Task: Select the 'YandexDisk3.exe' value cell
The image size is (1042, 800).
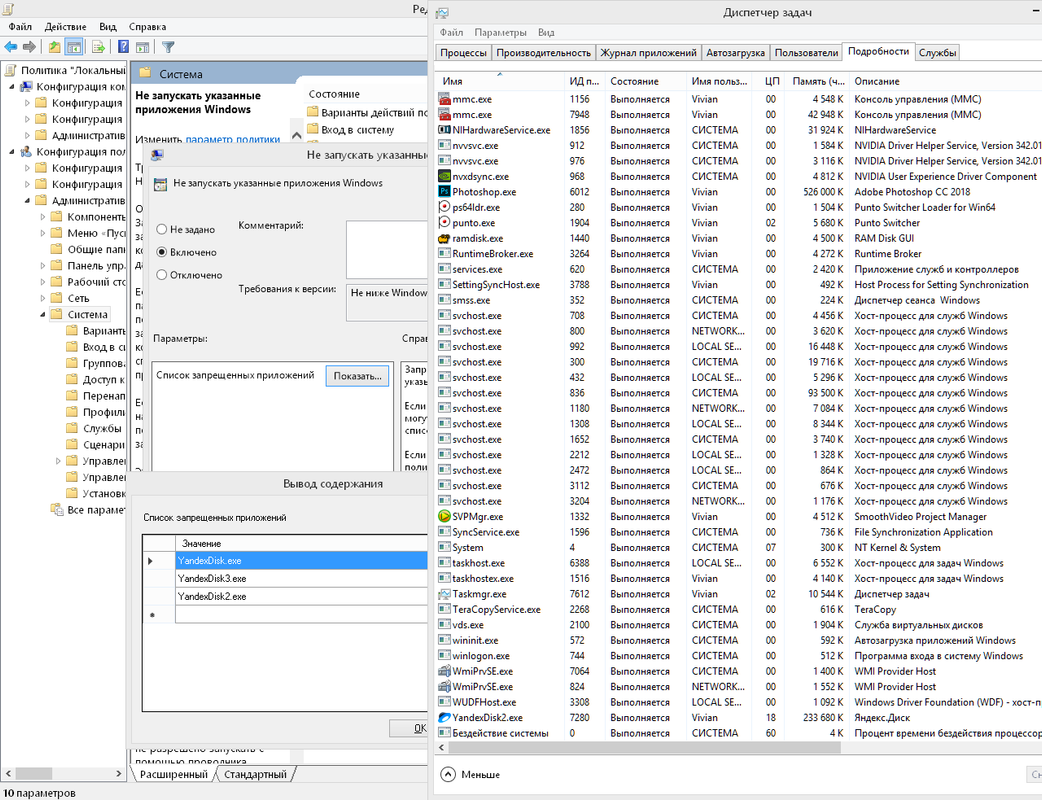Action: [302, 578]
